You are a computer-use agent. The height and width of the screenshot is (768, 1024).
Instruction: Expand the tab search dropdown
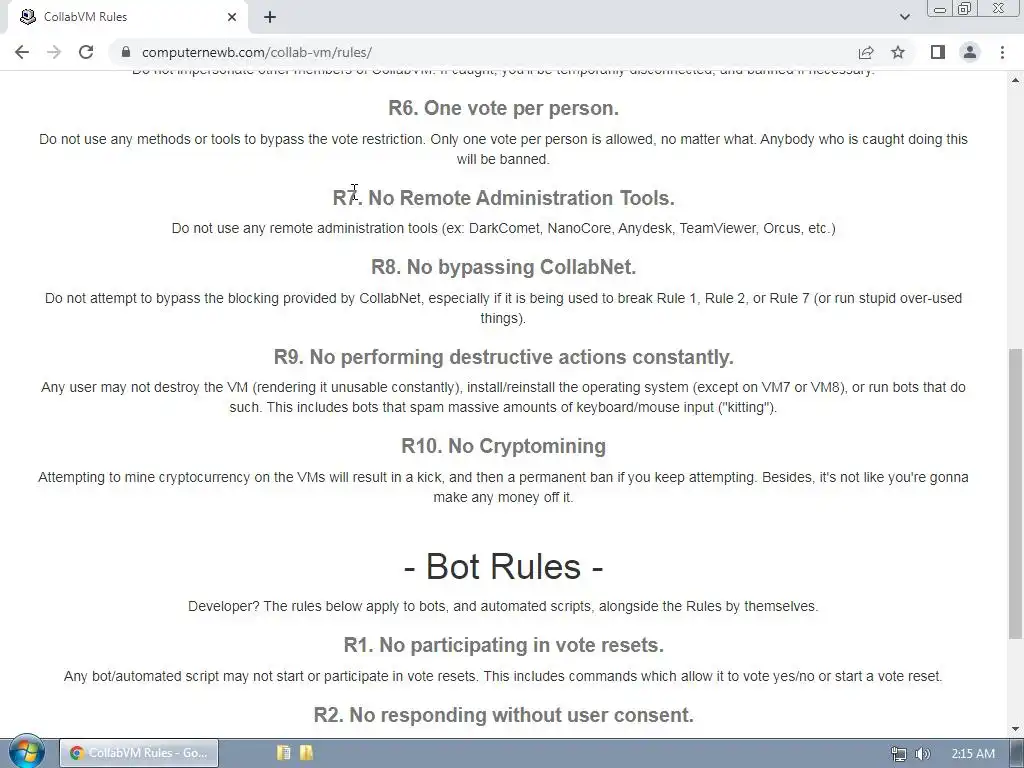coord(904,17)
